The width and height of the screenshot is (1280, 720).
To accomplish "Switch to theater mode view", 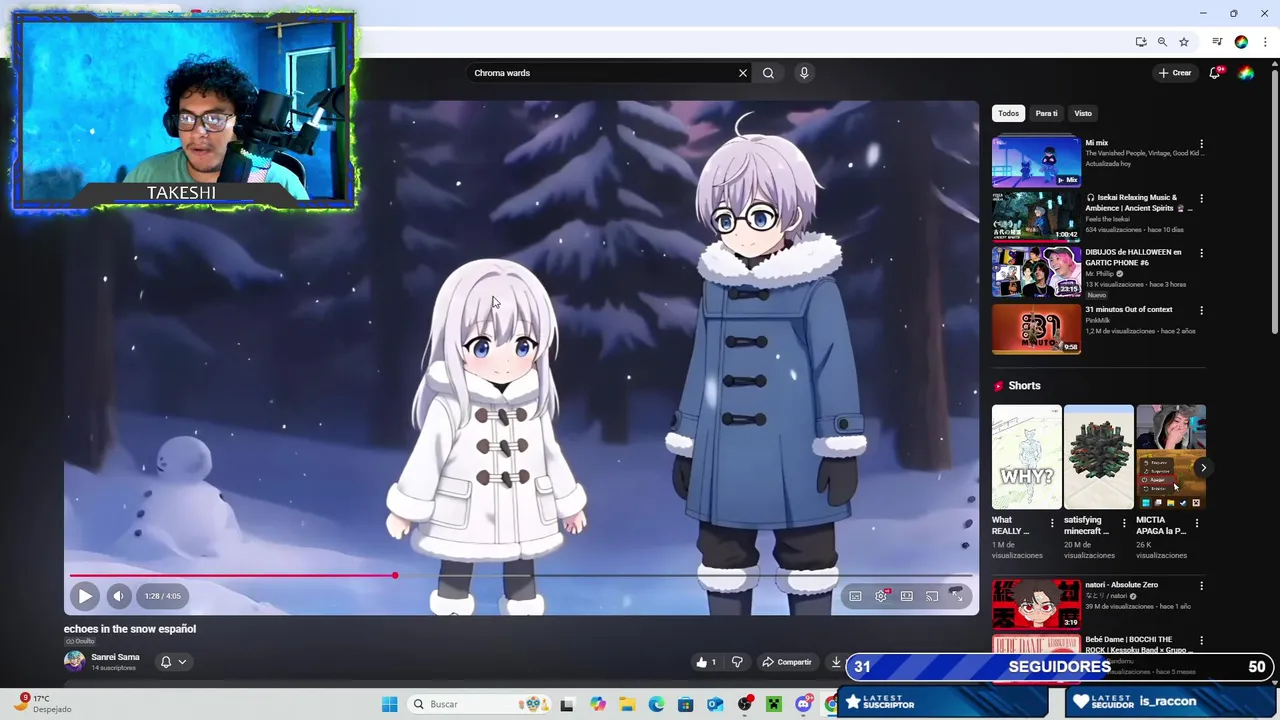I will coord(906,596).
